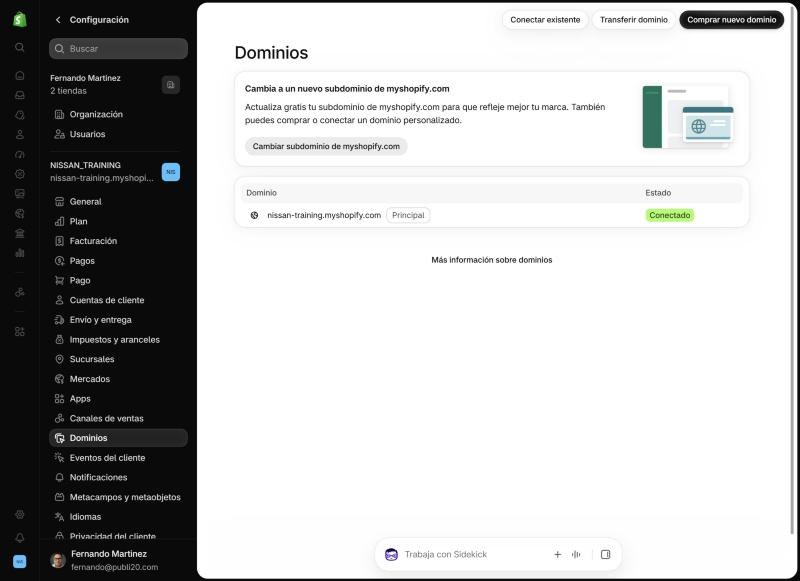Go back using arrow beside Configuración
800x581 pixels.
[x=58, y=20]
